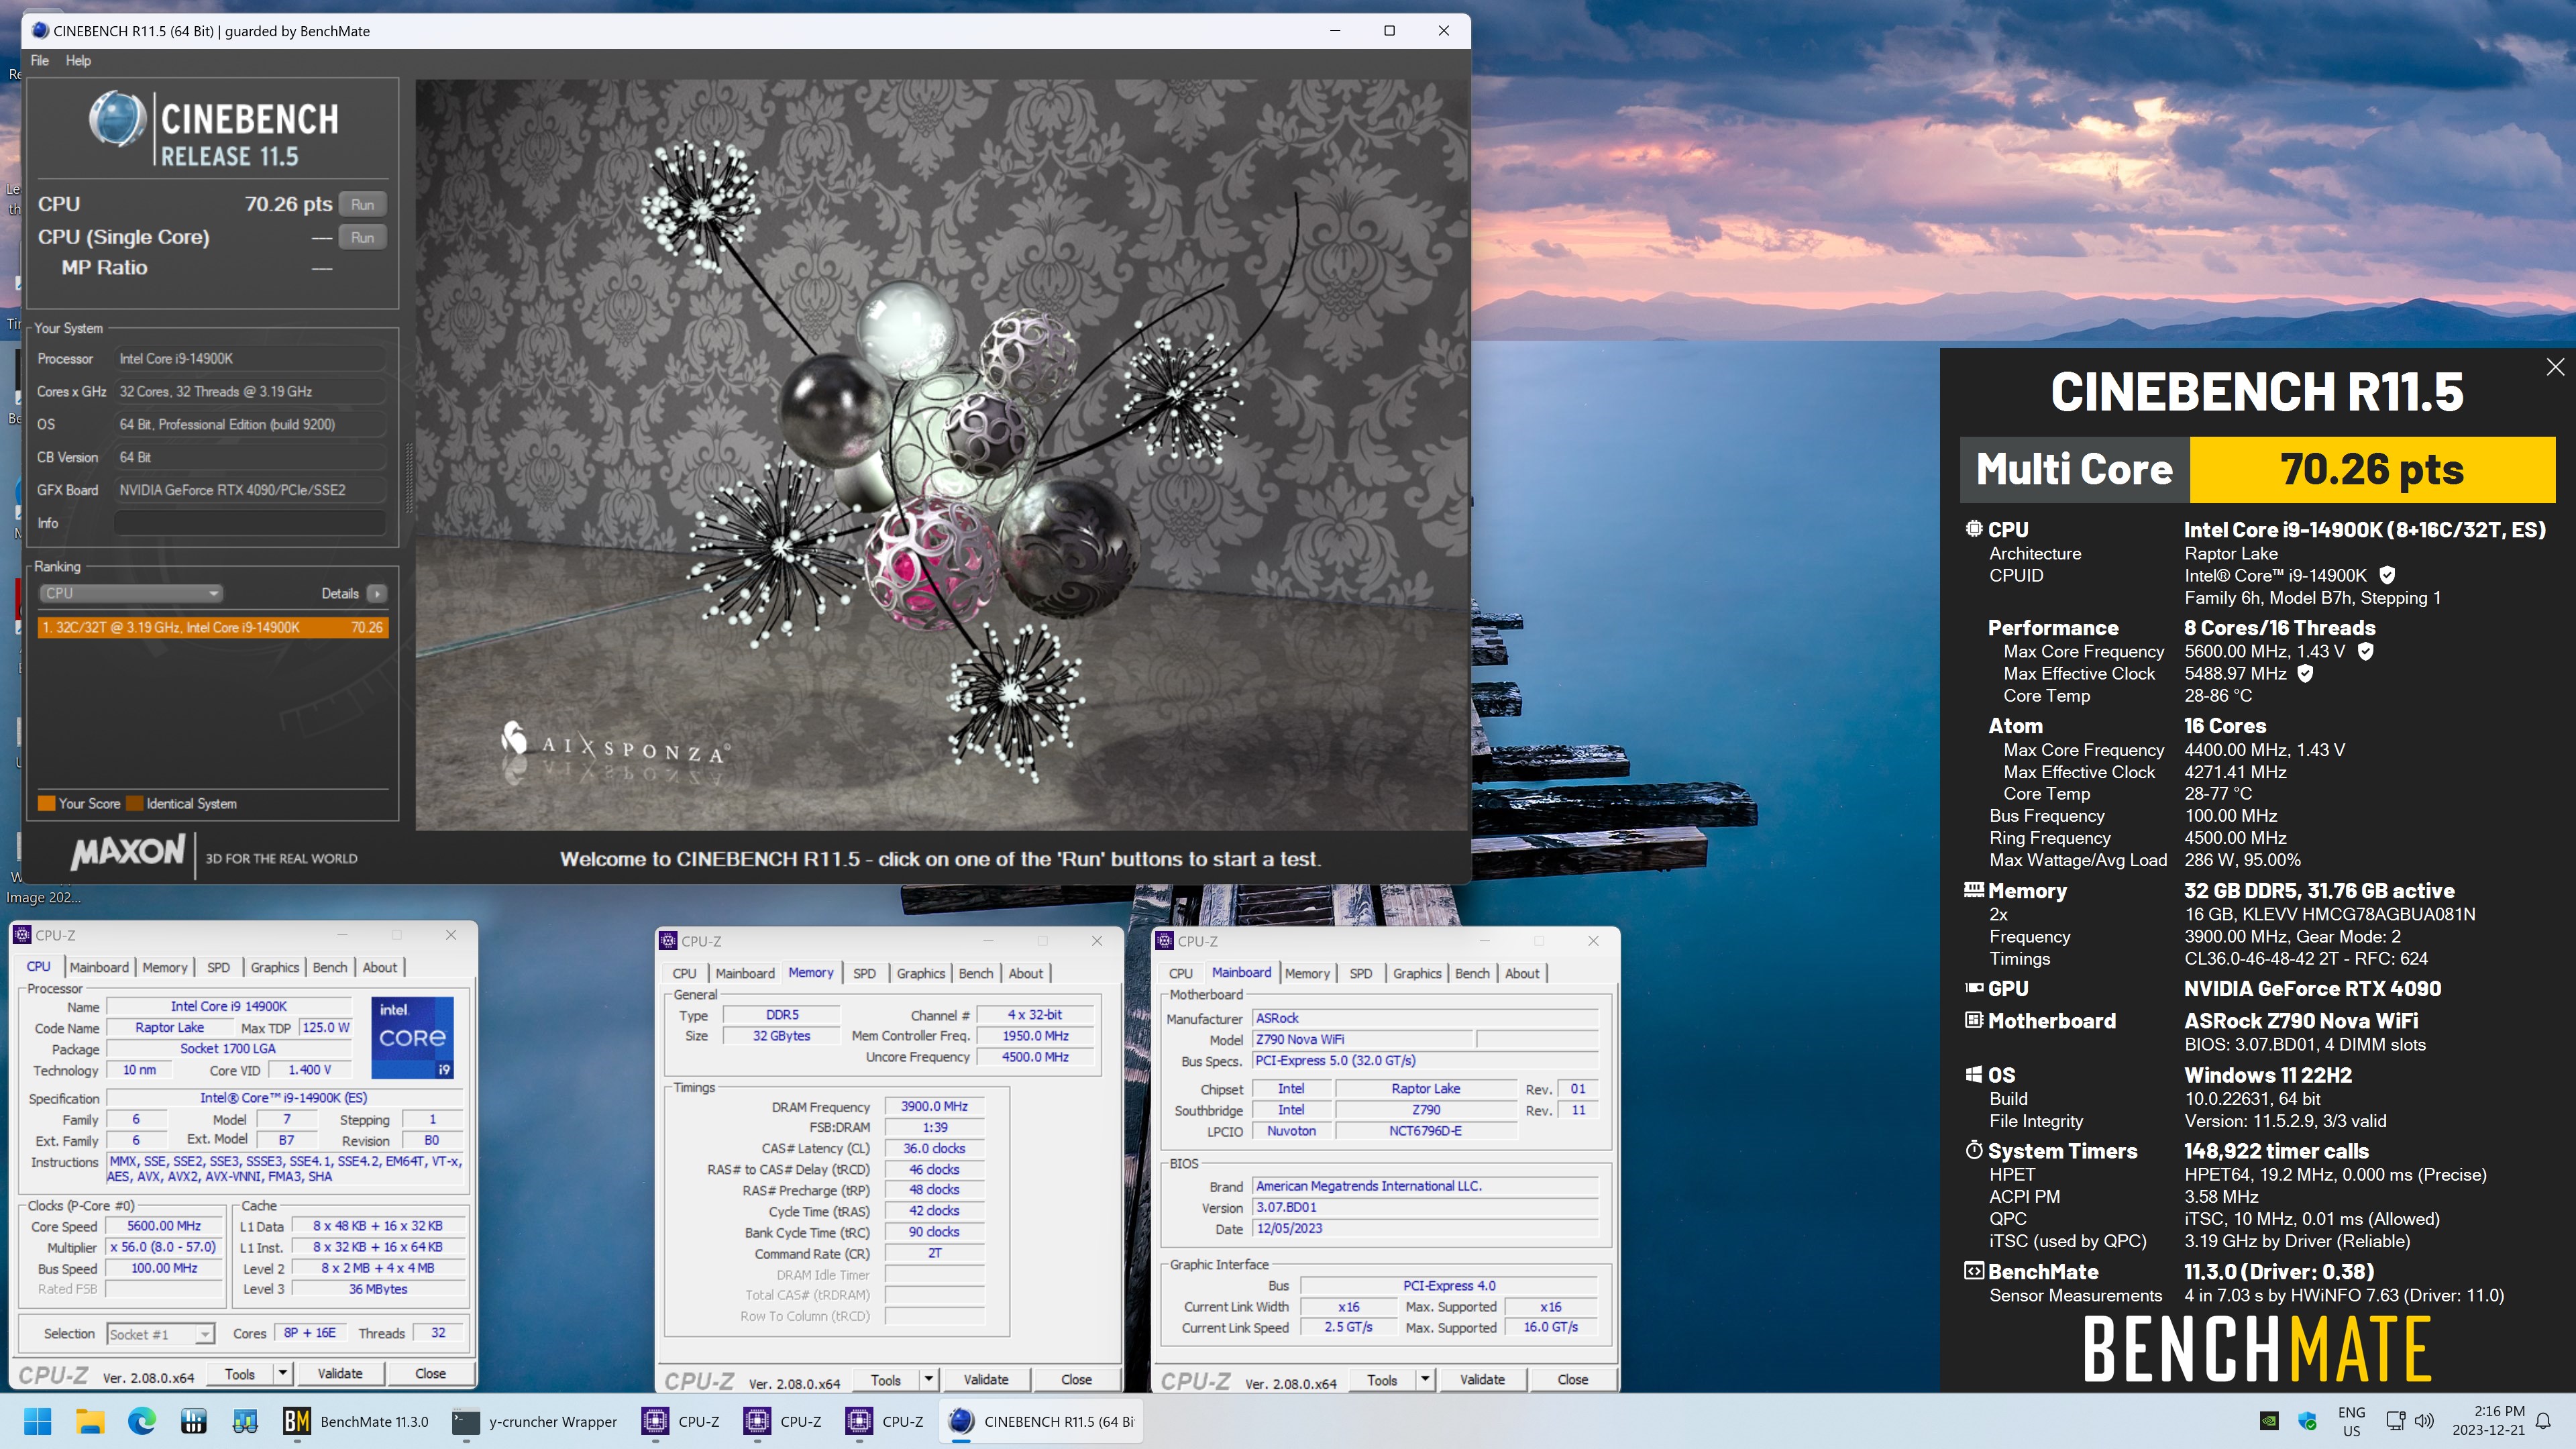Screen dimensions: 2576x1449
Task: Click Details arrow in Ranking panel
Action: [x=377, y=593]
